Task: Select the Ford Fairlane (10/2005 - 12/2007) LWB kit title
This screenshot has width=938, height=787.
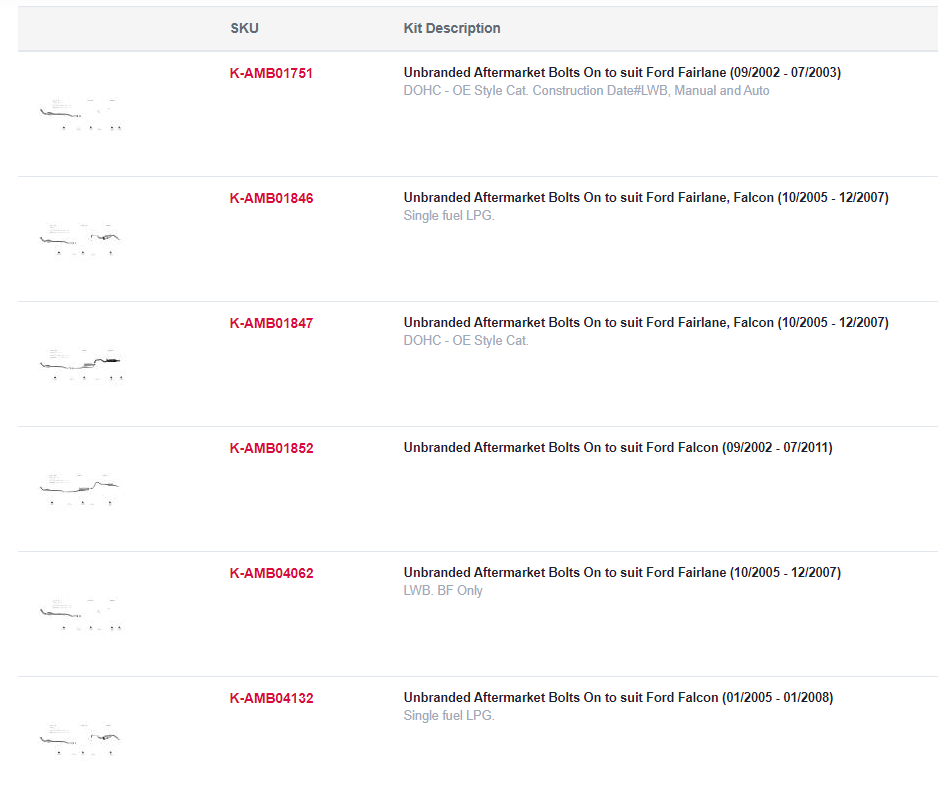Action: tap(622, 572)
